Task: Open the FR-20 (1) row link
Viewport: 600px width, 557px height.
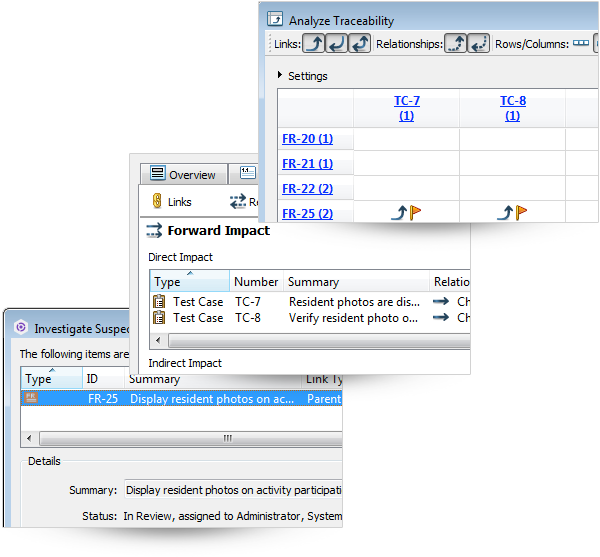Action: (x=307, y=139)
